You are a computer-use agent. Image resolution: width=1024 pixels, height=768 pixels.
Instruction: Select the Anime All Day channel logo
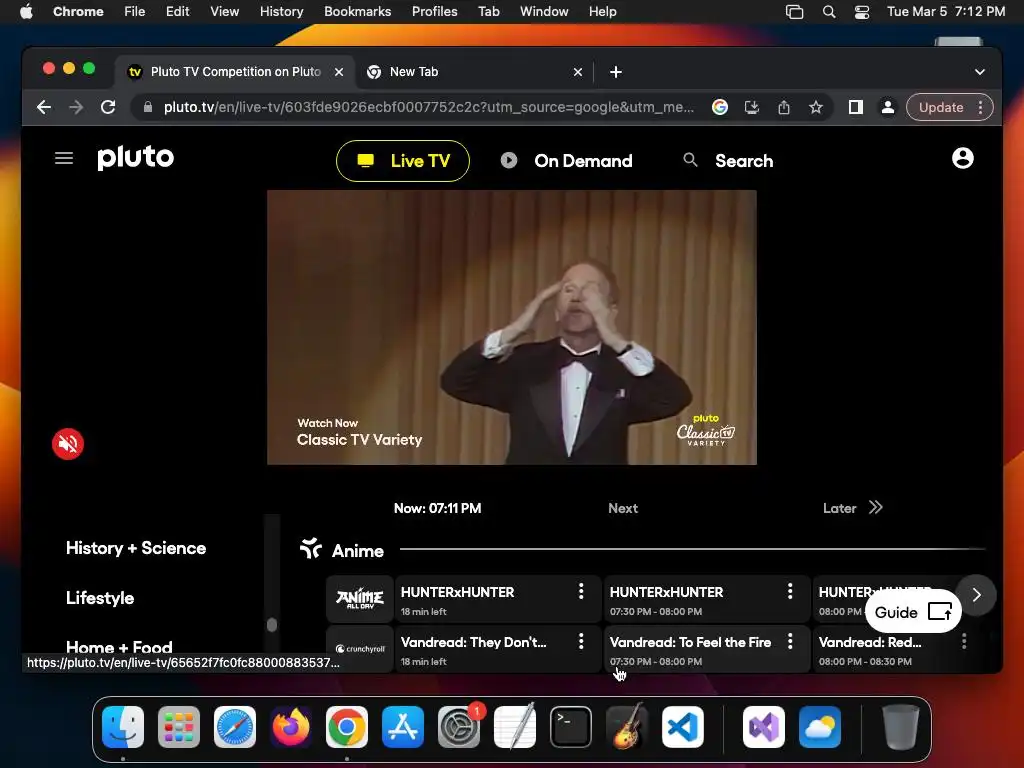click(360, 599)
